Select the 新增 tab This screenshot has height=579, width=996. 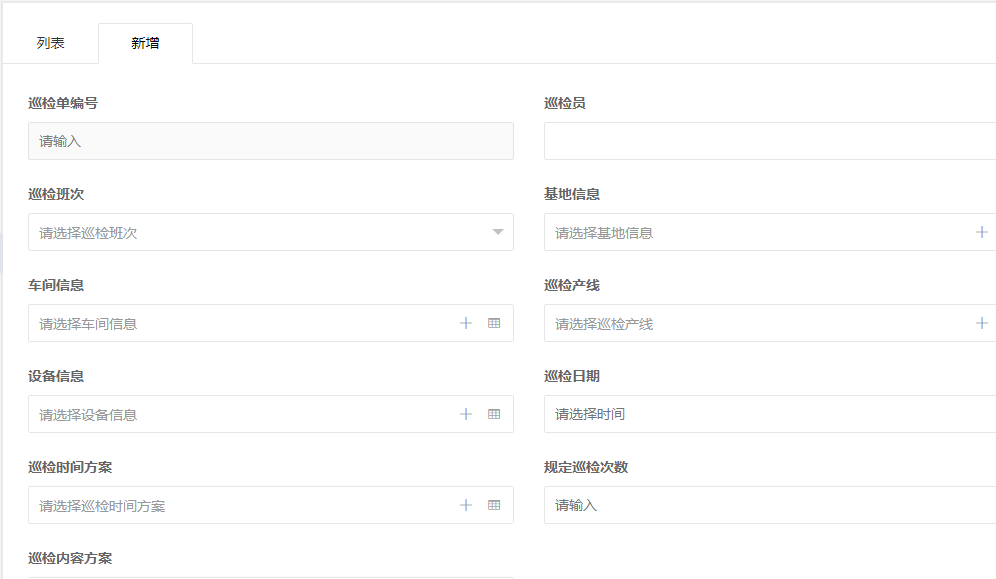pos(145,42)
